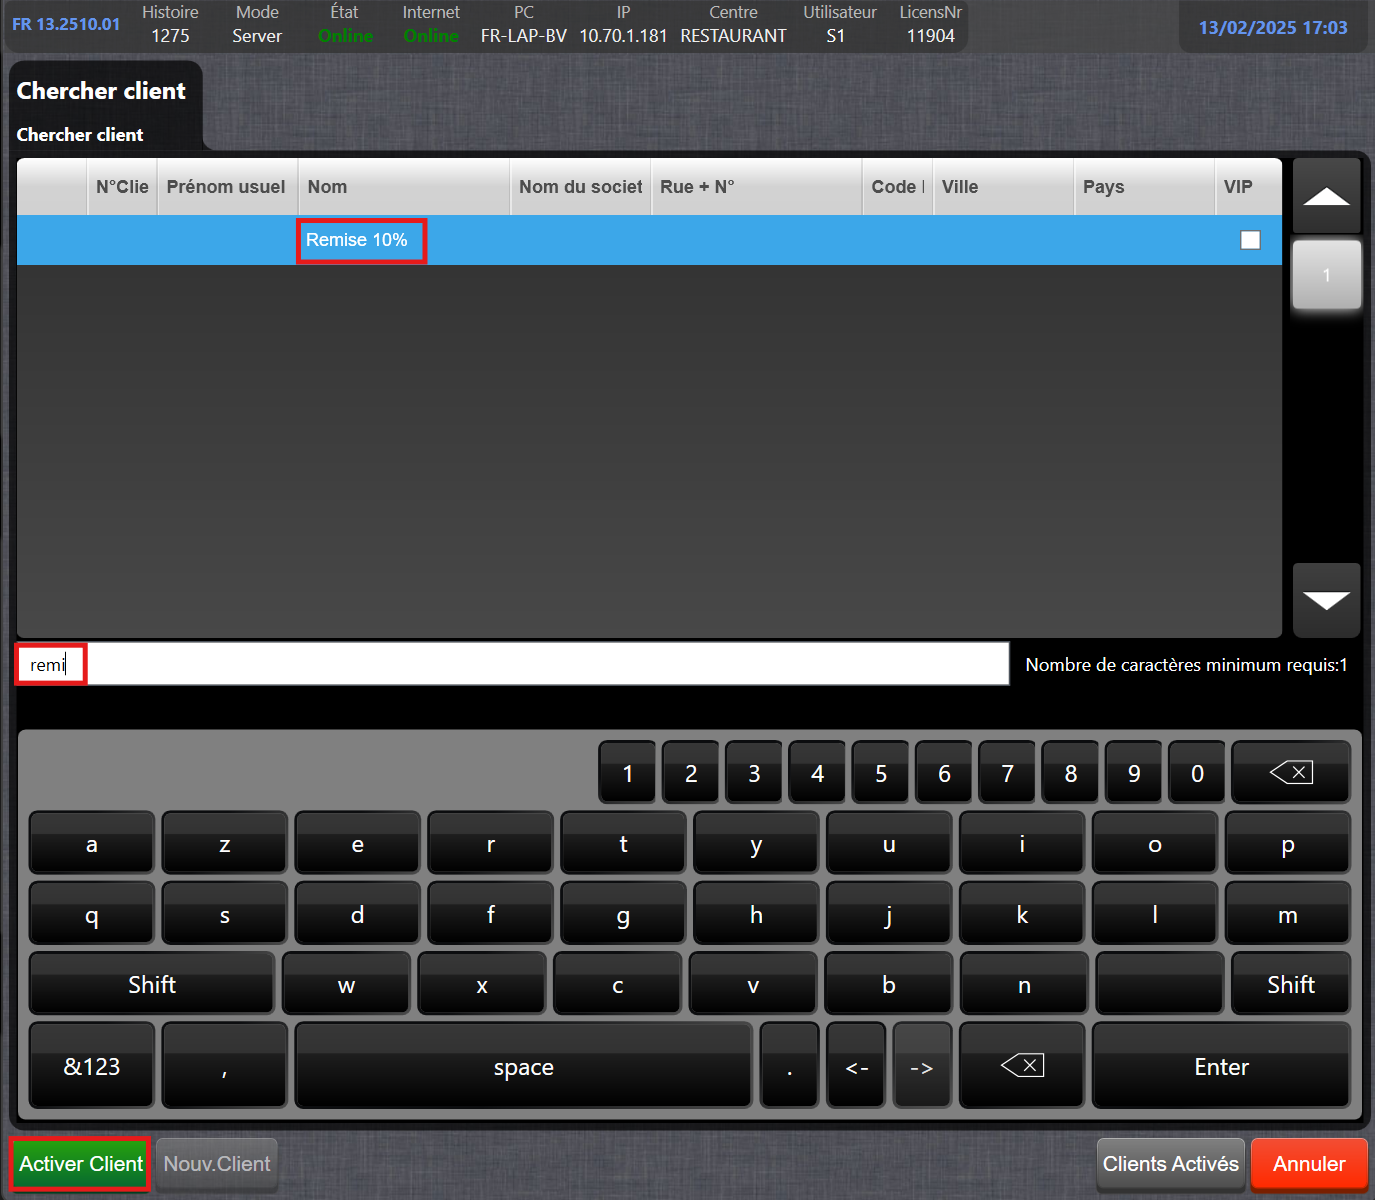Click page 1 scrollbar indicator
This screenshot has height=1200, width=1375.
1326,275
